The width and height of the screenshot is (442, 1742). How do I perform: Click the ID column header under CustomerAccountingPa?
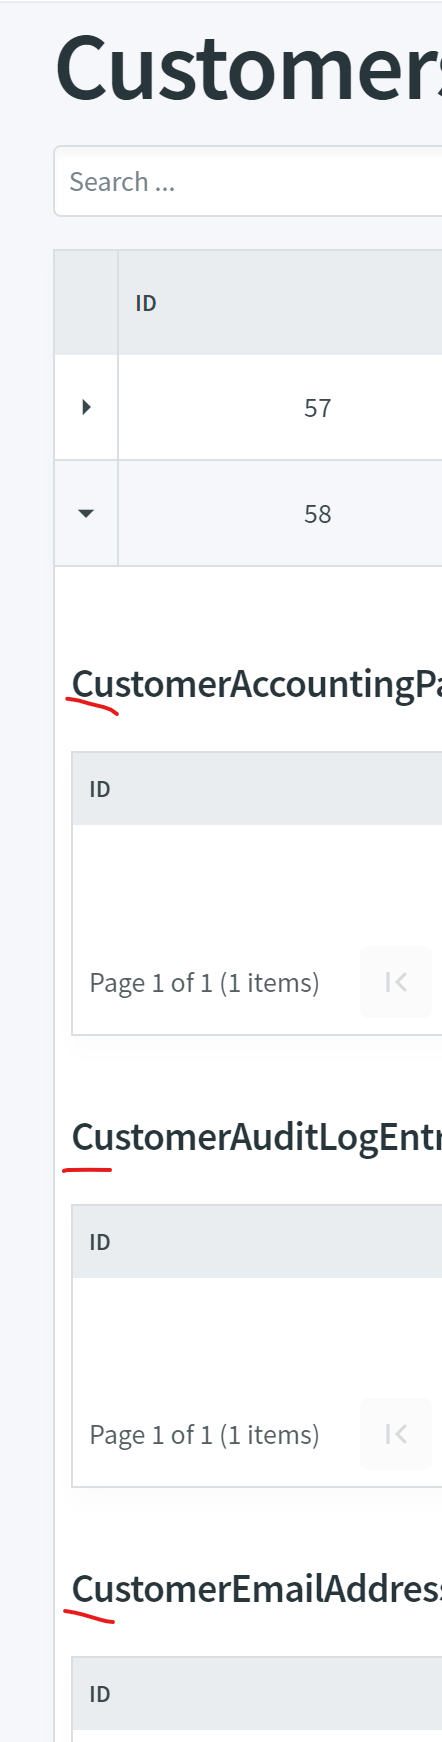pyautogui.click(x=257, y=789)
